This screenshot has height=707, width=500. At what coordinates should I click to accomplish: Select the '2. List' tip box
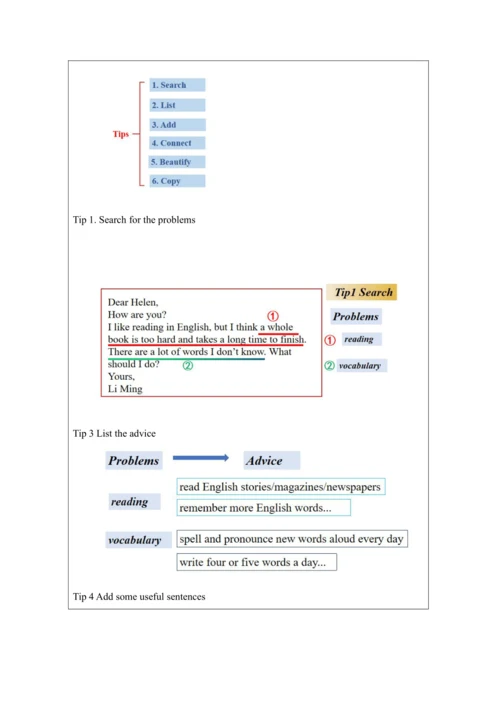(177, 105)
